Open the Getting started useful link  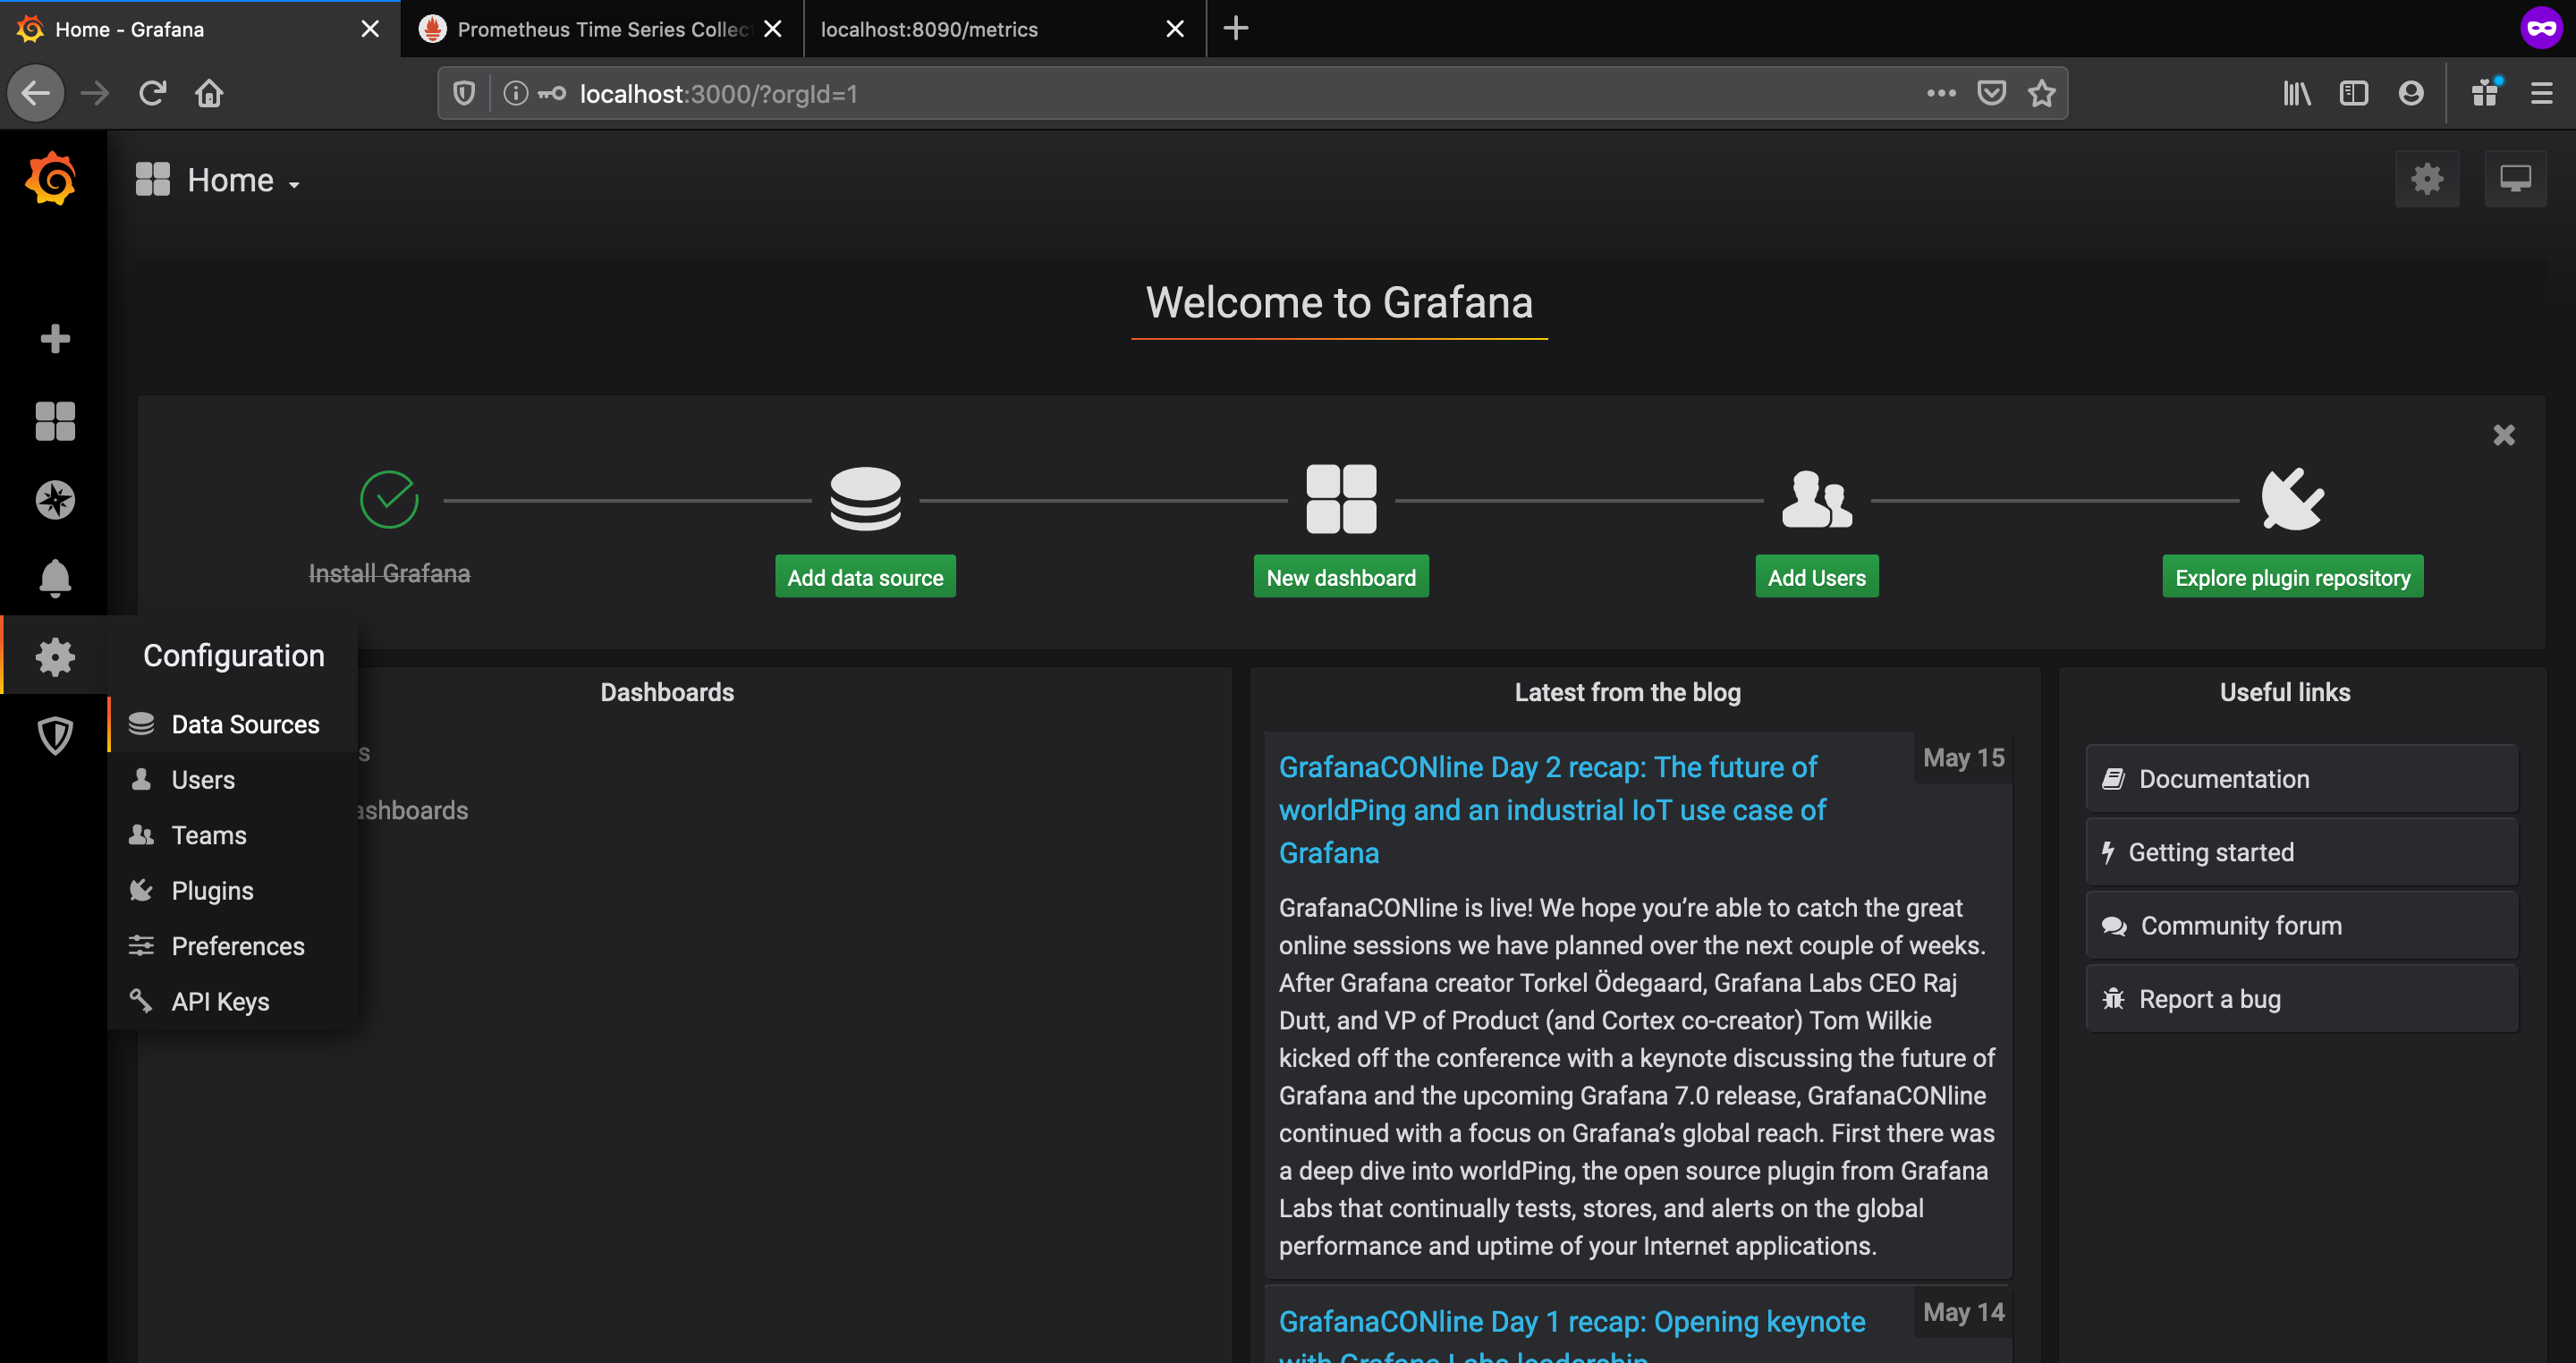click(2302, 853)
